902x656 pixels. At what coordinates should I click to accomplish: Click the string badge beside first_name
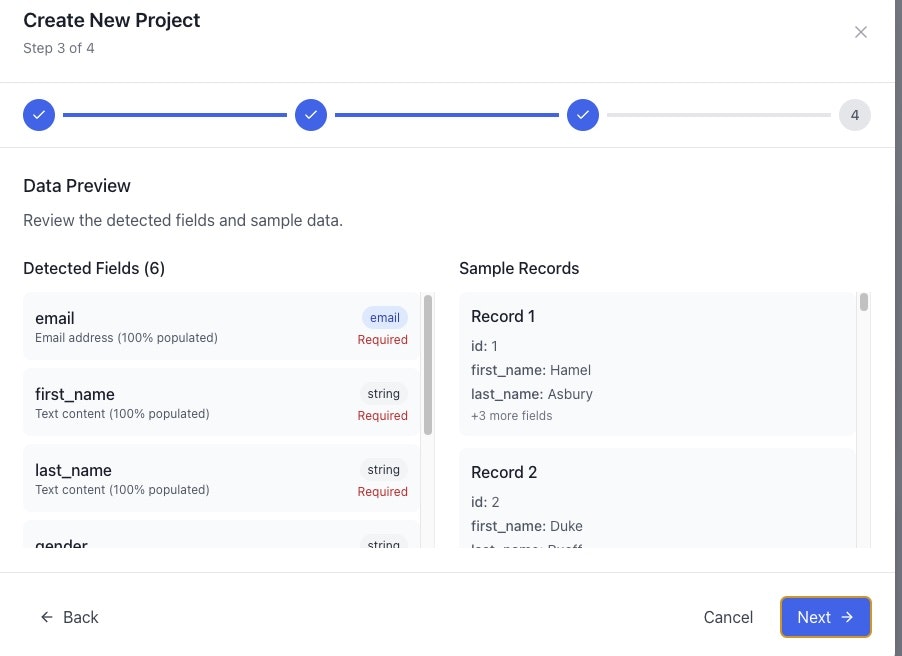click(x=383, y=393)
